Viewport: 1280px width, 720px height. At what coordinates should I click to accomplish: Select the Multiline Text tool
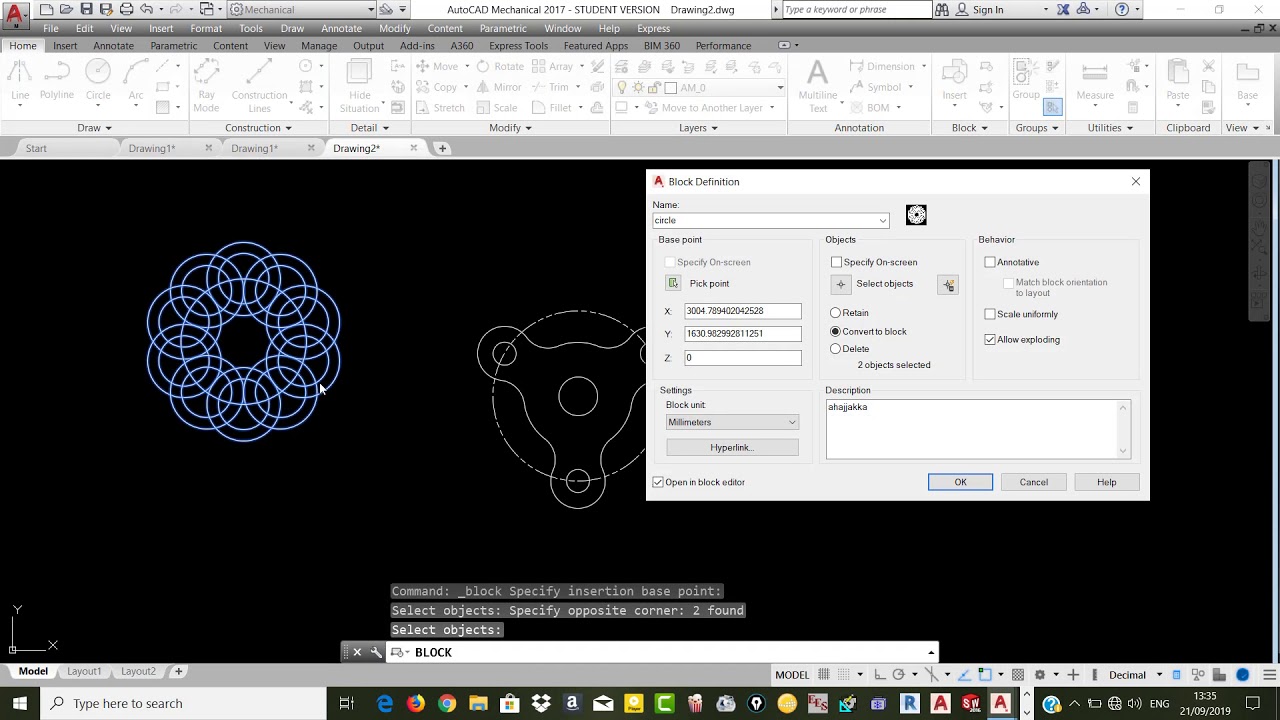click(x=817, y=86)
